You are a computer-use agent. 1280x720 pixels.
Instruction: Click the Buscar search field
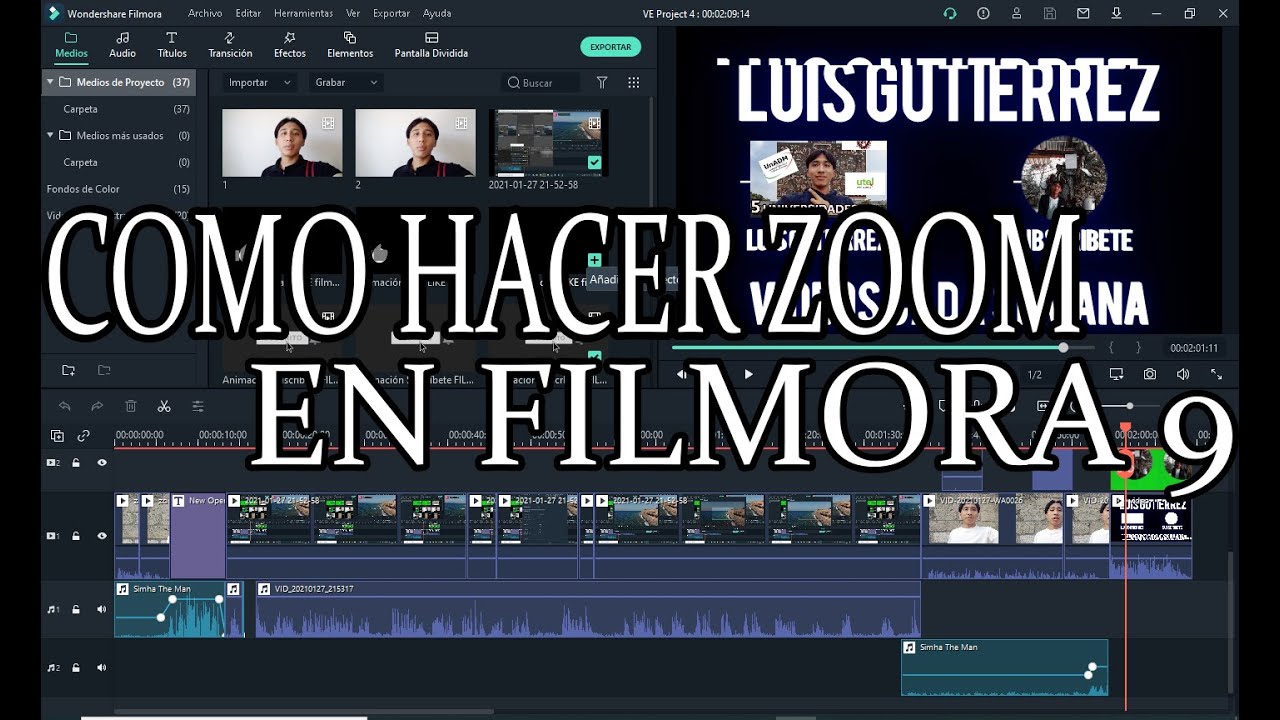pyautogui.click(x=540, y=82)
